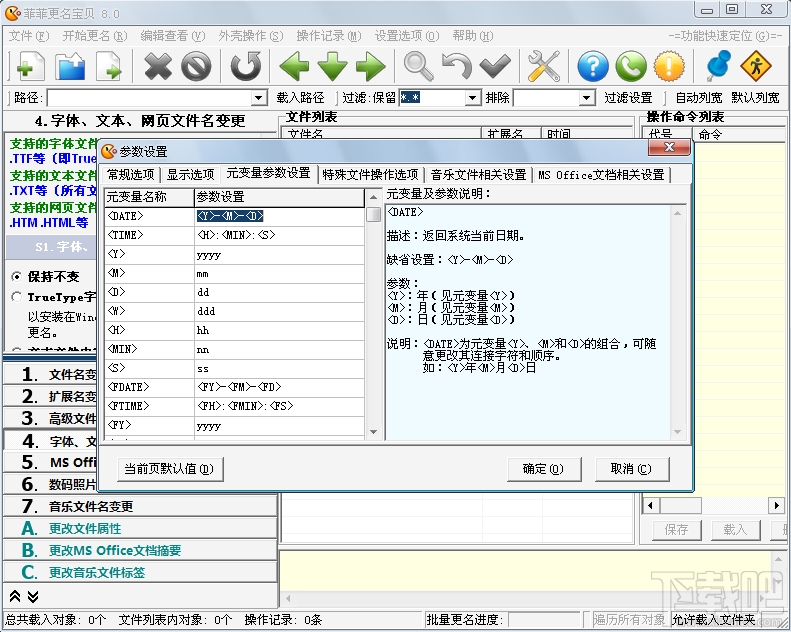Open the 外壳操作(S) menu
The height and width of the screenshot is (632, 791).
[x=251, y=36]
